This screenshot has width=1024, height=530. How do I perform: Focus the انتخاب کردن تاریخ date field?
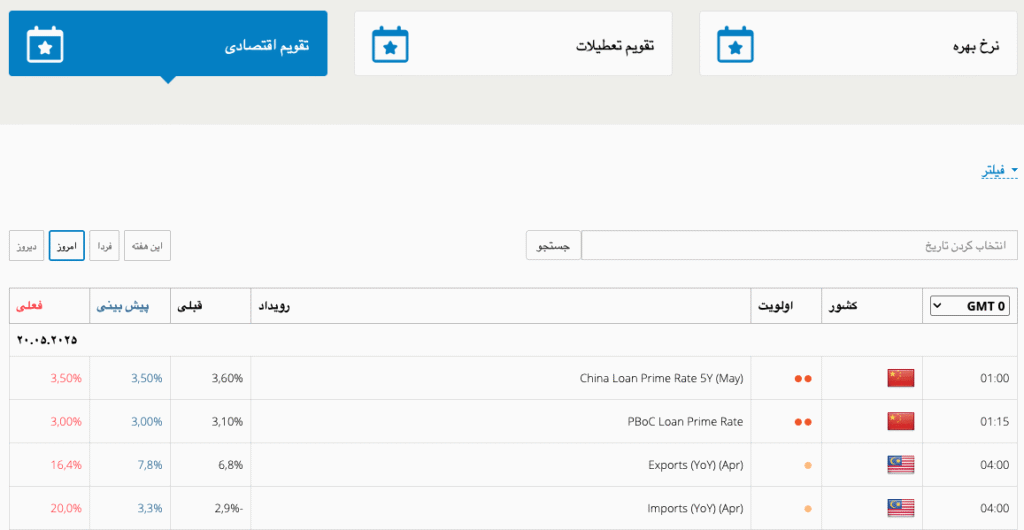(799, 245)
